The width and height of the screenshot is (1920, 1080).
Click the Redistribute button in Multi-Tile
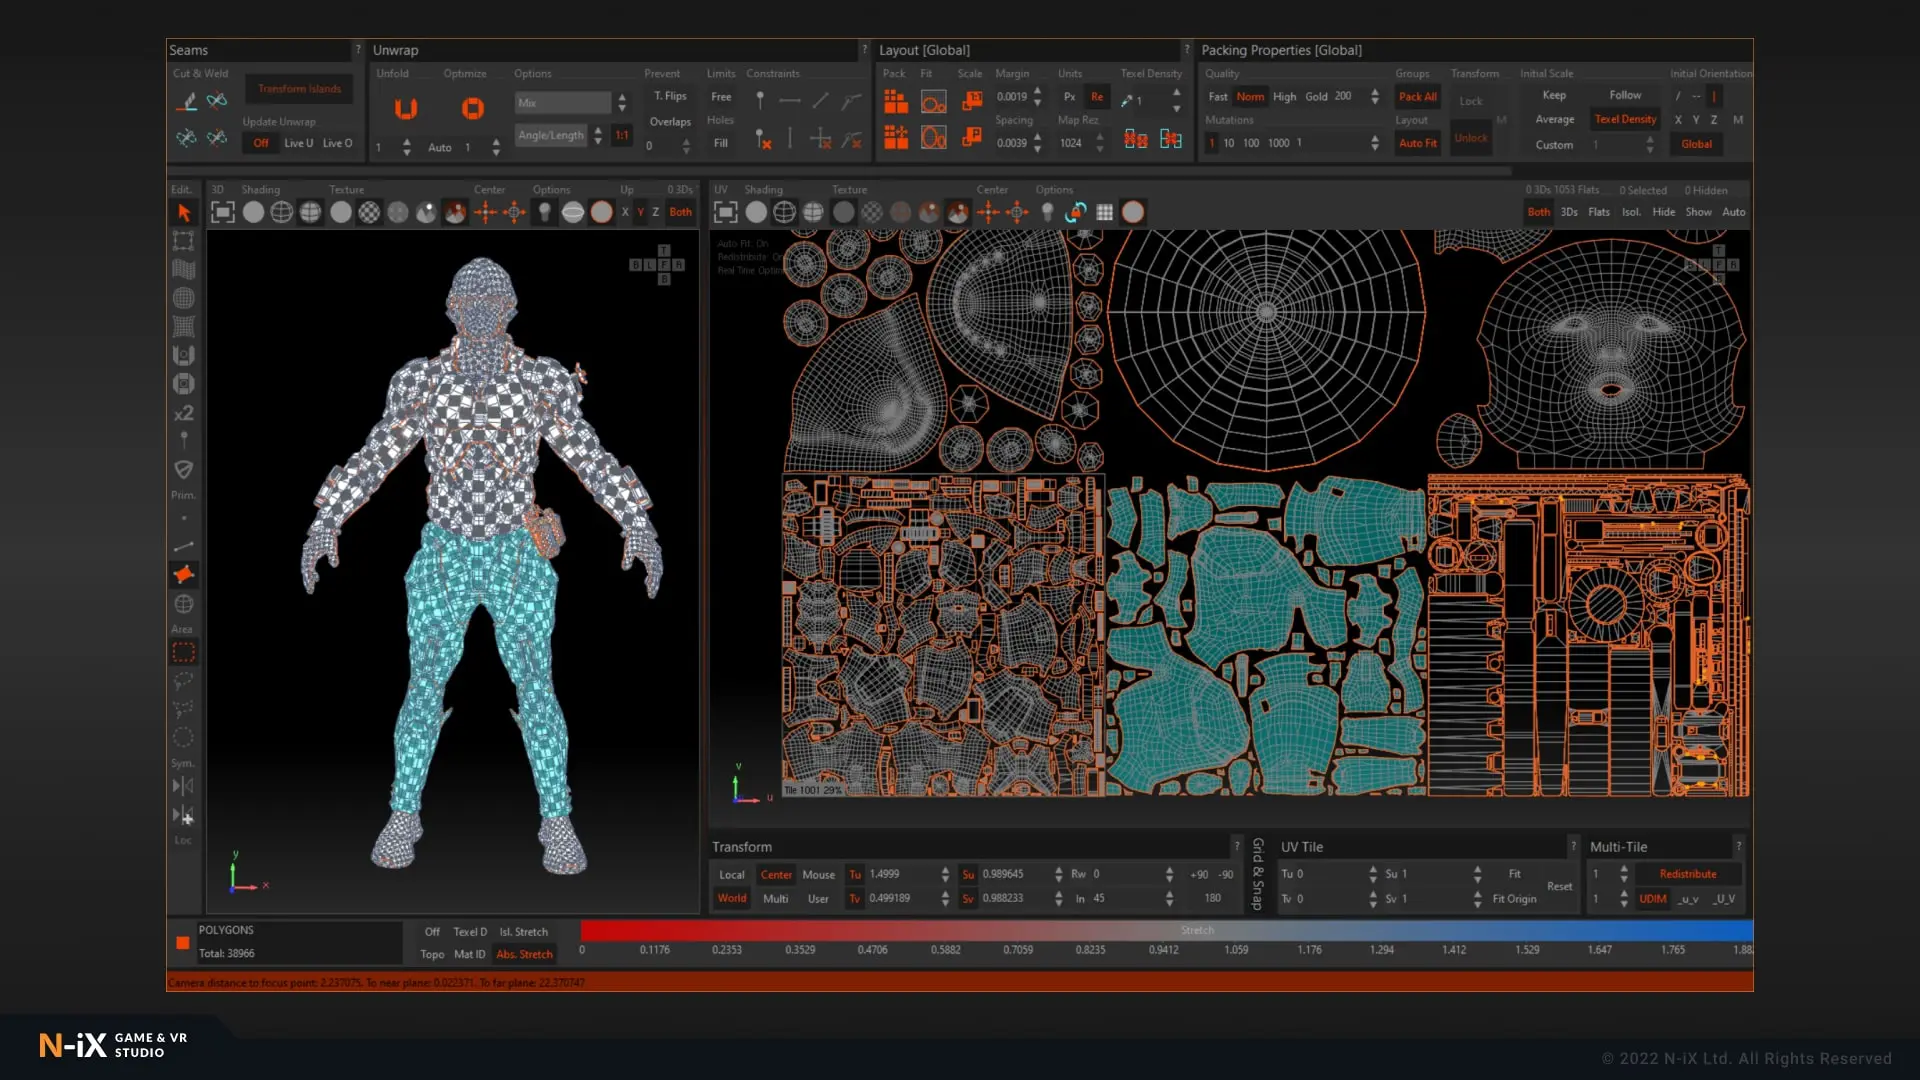[1687, 874]
